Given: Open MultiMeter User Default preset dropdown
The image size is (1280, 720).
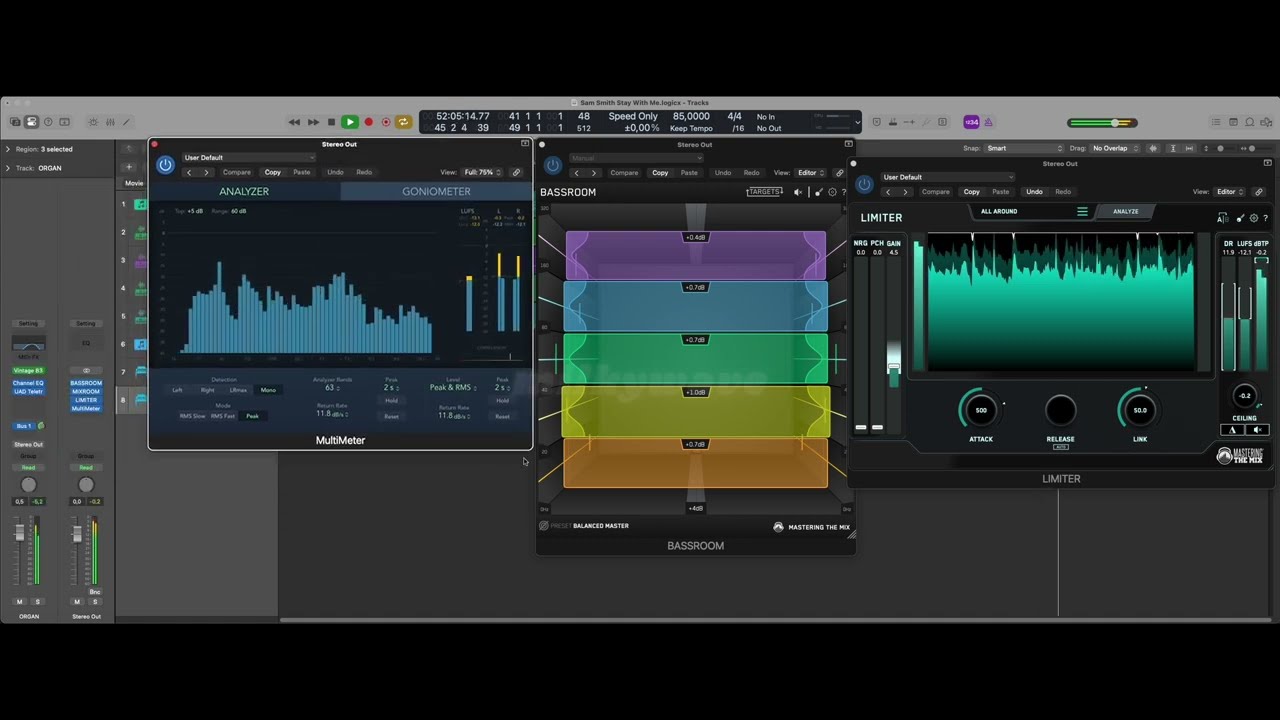Looking at the screenshot, I should [x=248, y=157].
